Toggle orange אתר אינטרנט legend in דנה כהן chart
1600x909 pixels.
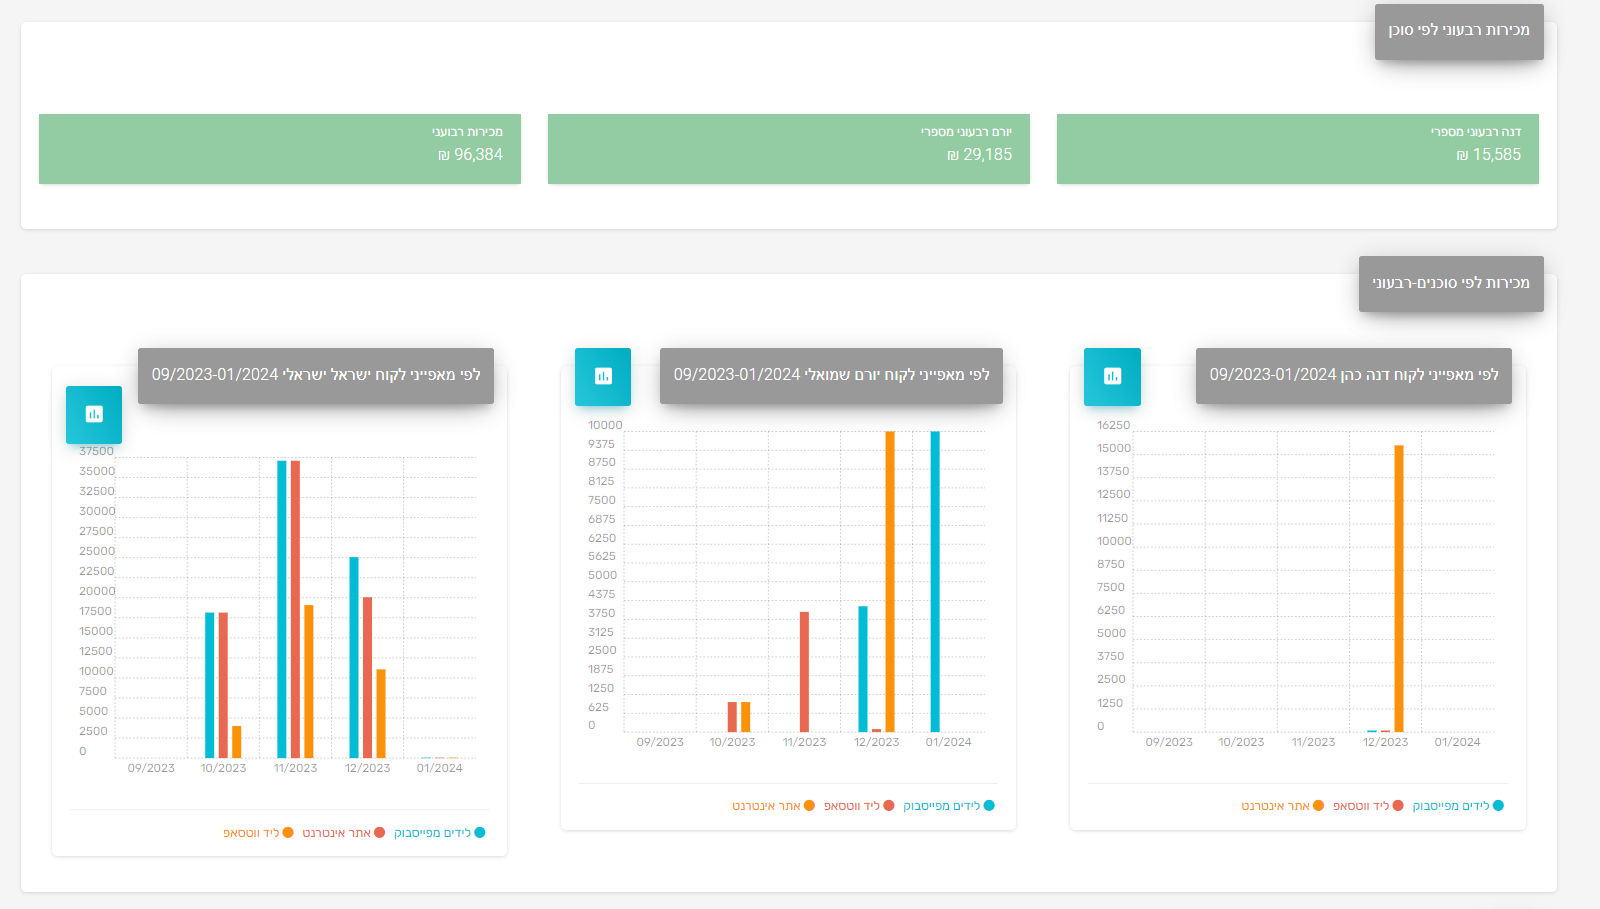[x=1282, y=806]
